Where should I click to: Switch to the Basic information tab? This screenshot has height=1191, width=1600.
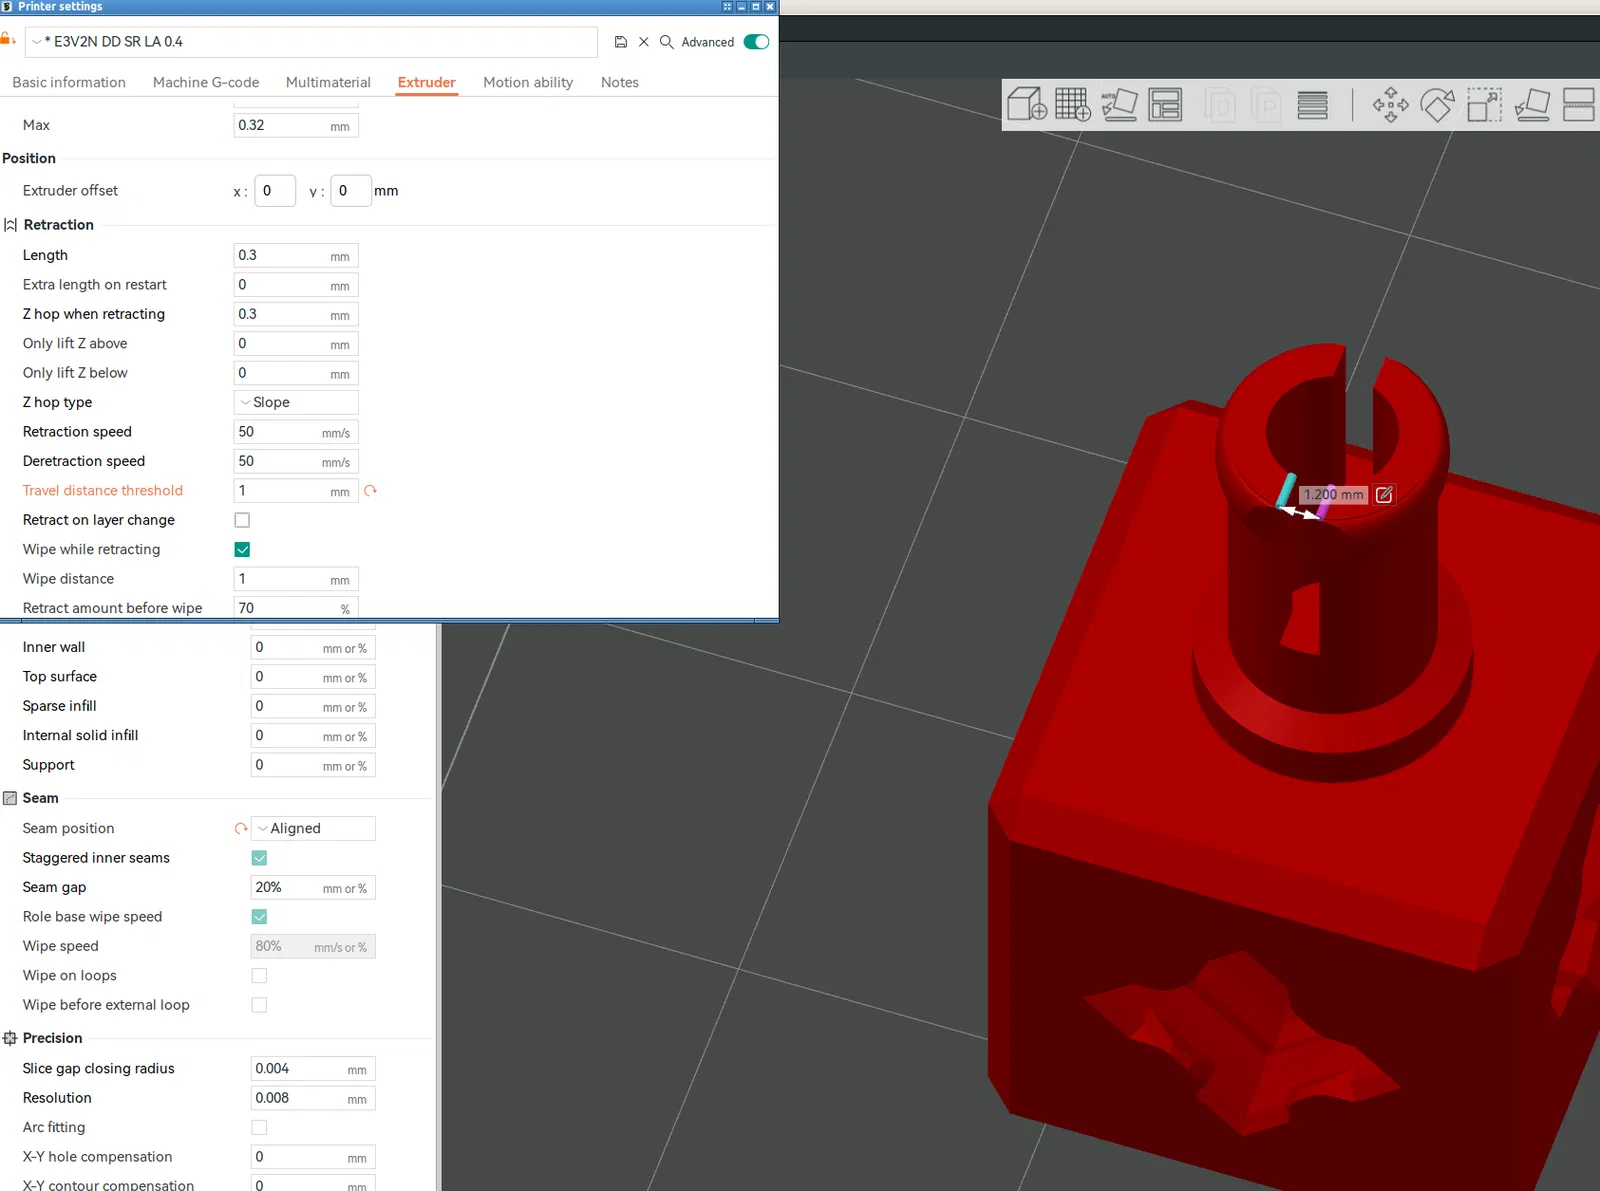click(x=69, y=82)
